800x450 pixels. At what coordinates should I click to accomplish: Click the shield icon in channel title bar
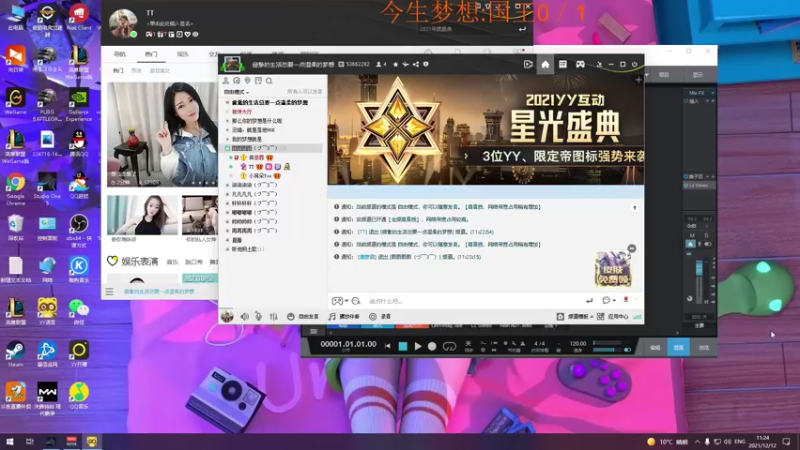click(x=426, y=65)
